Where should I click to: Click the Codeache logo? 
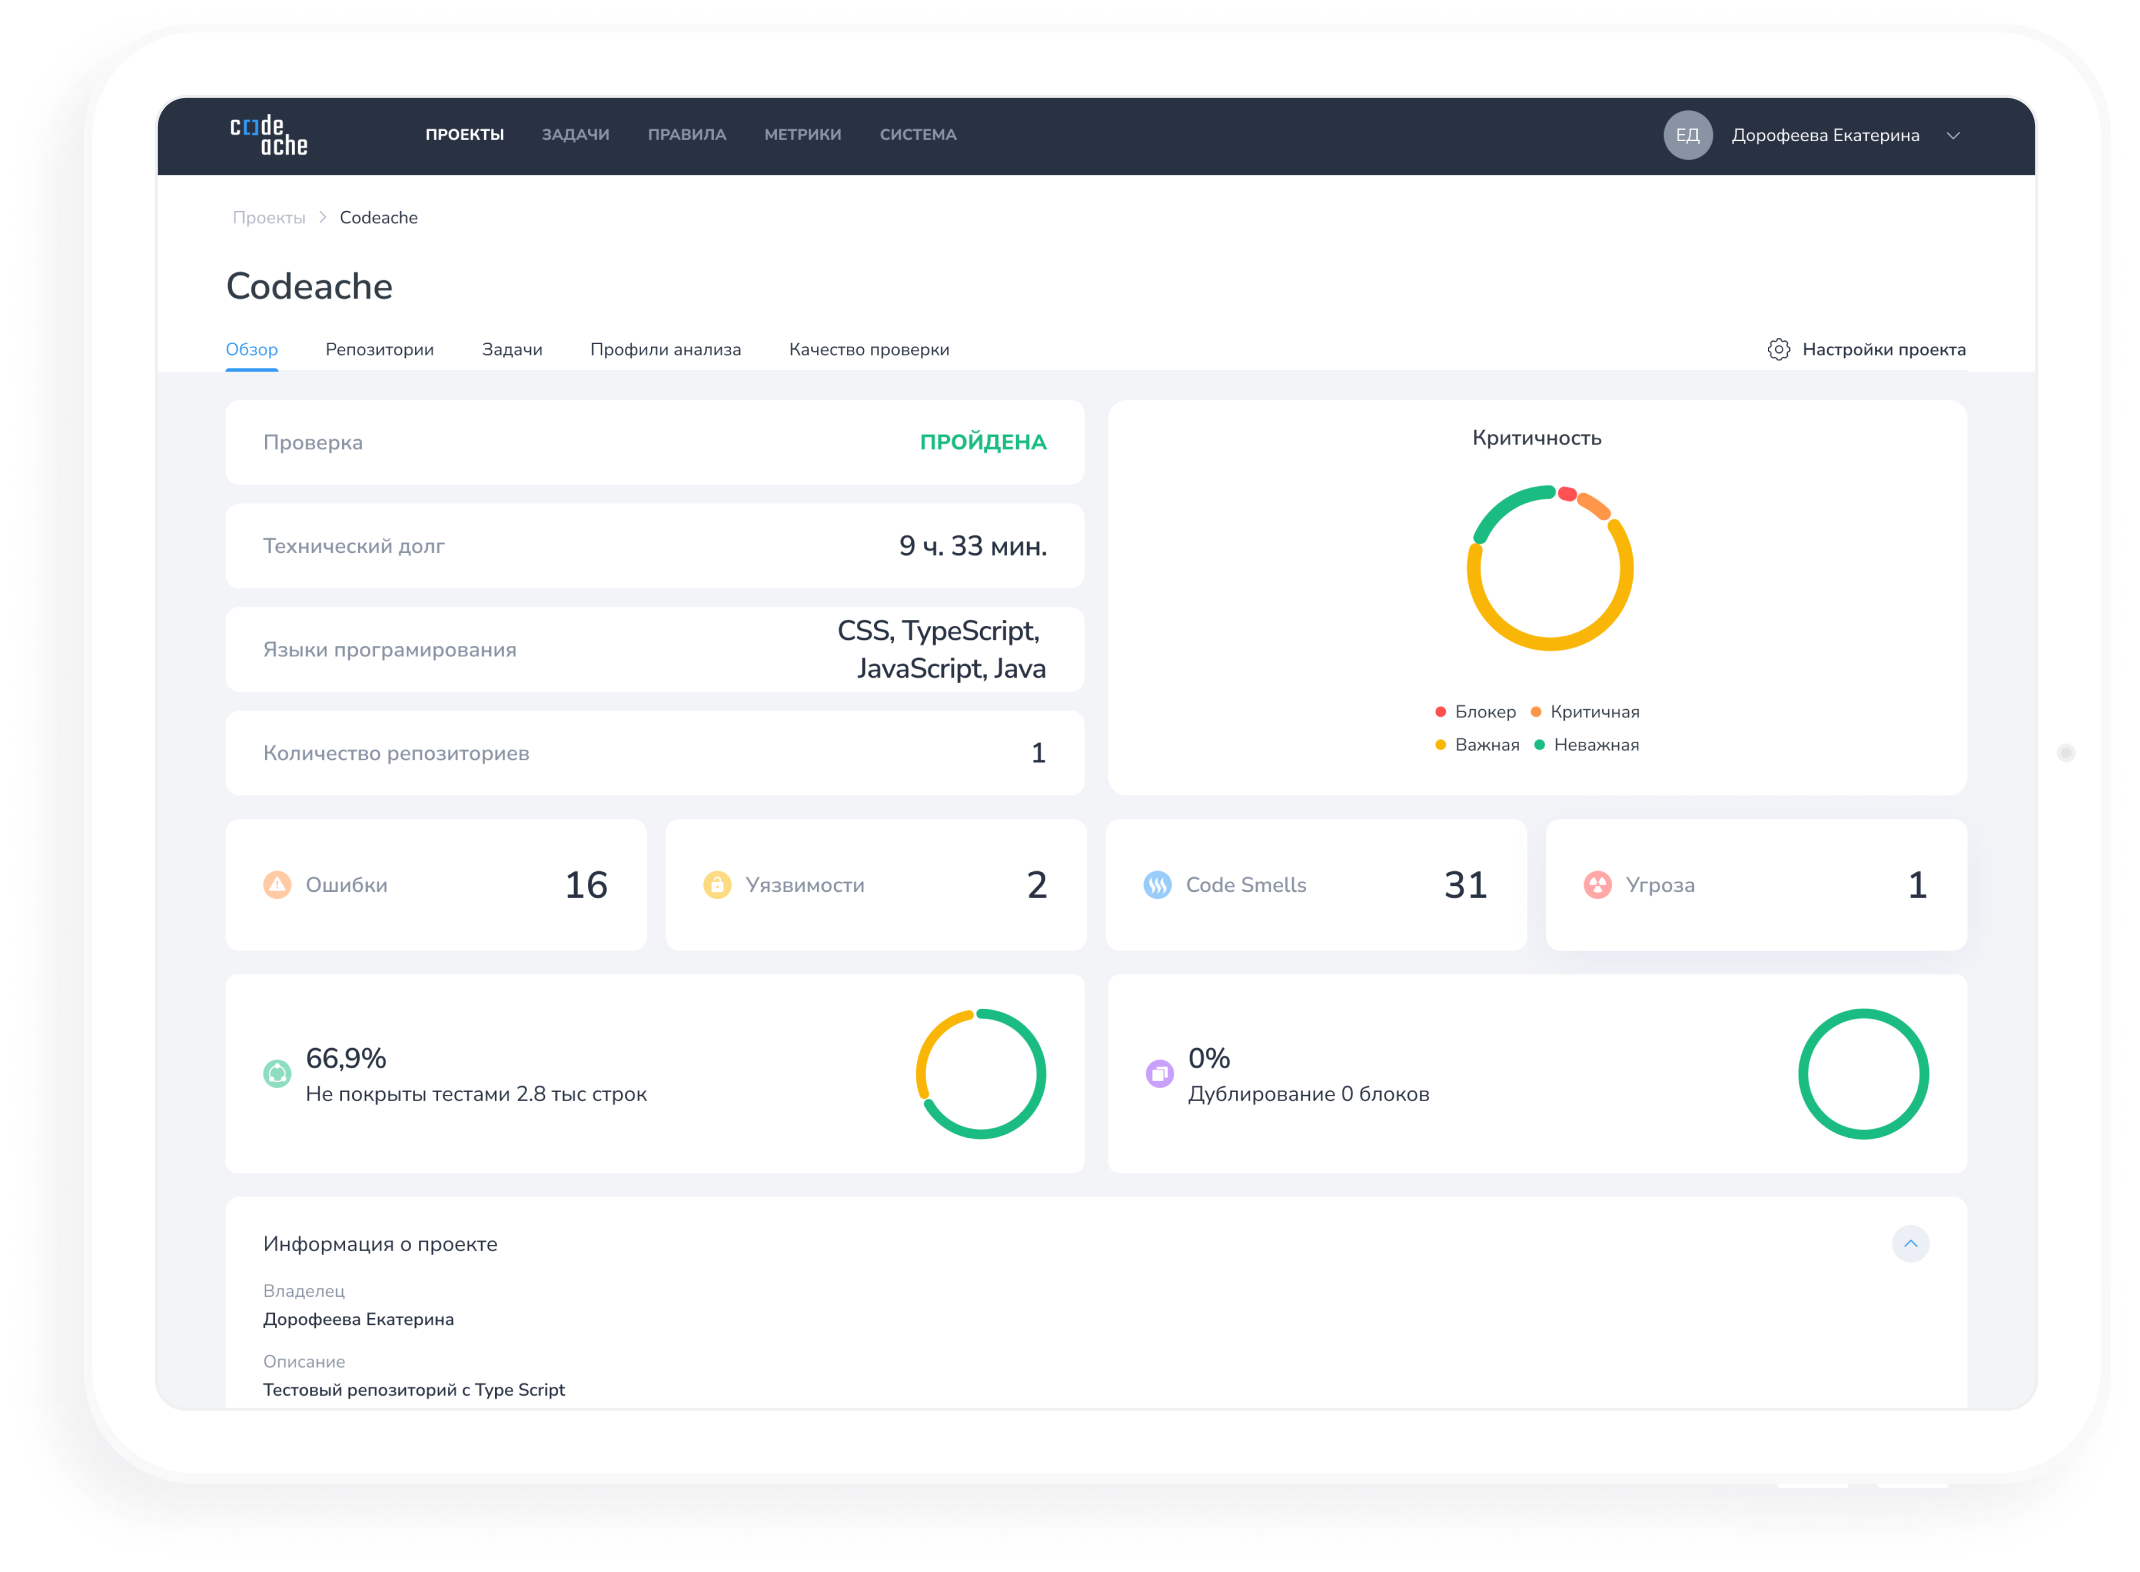[x=268, y=136]
